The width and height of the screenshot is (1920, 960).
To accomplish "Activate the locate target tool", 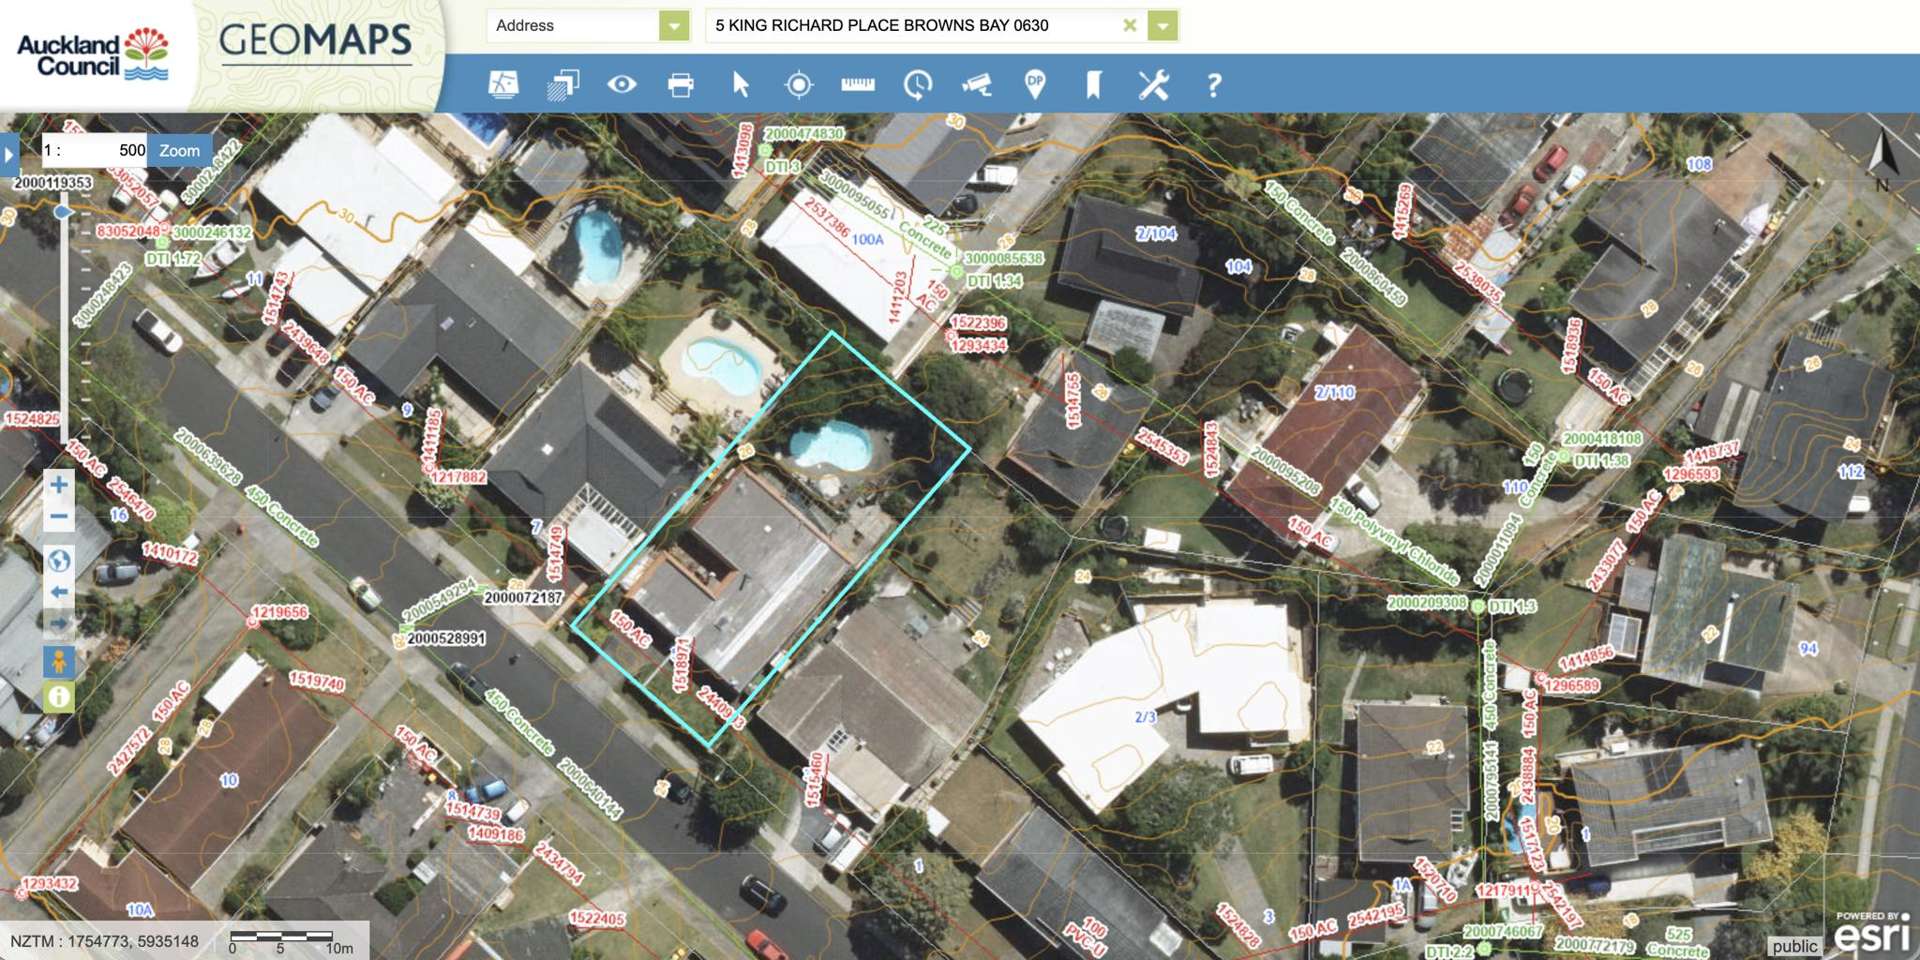I will pyautogui.click(x=799, y=85).
